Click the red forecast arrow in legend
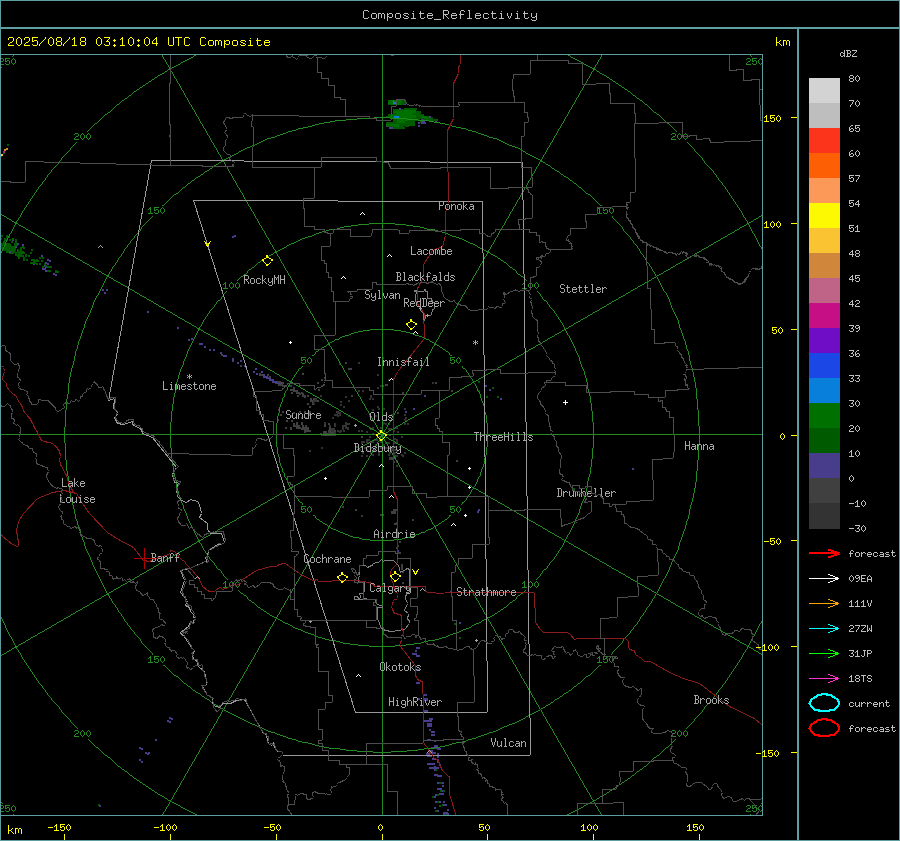 click(x=824, y=553)
